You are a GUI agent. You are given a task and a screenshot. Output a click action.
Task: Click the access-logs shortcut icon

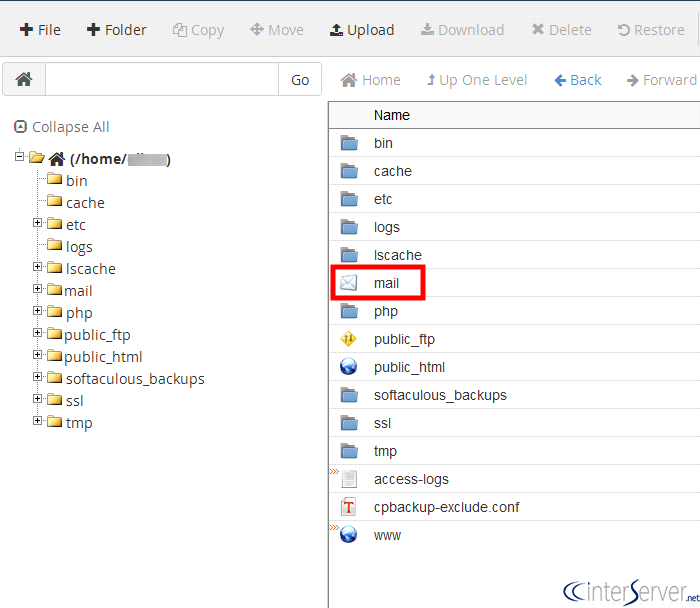click(348, 479)
